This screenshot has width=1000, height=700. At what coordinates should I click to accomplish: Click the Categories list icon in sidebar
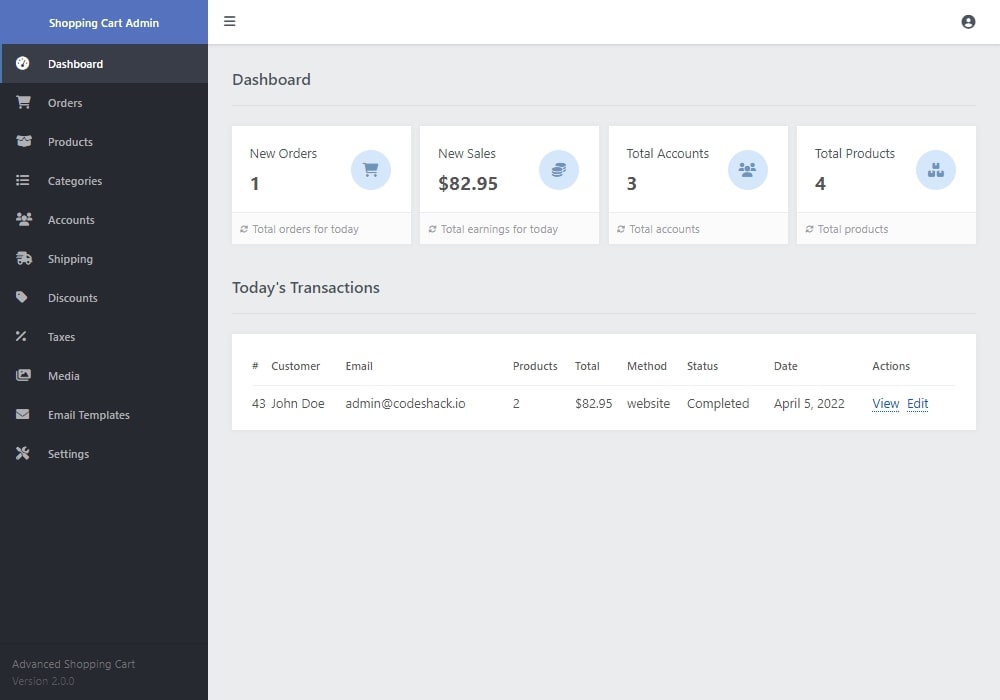coord(23,180)
